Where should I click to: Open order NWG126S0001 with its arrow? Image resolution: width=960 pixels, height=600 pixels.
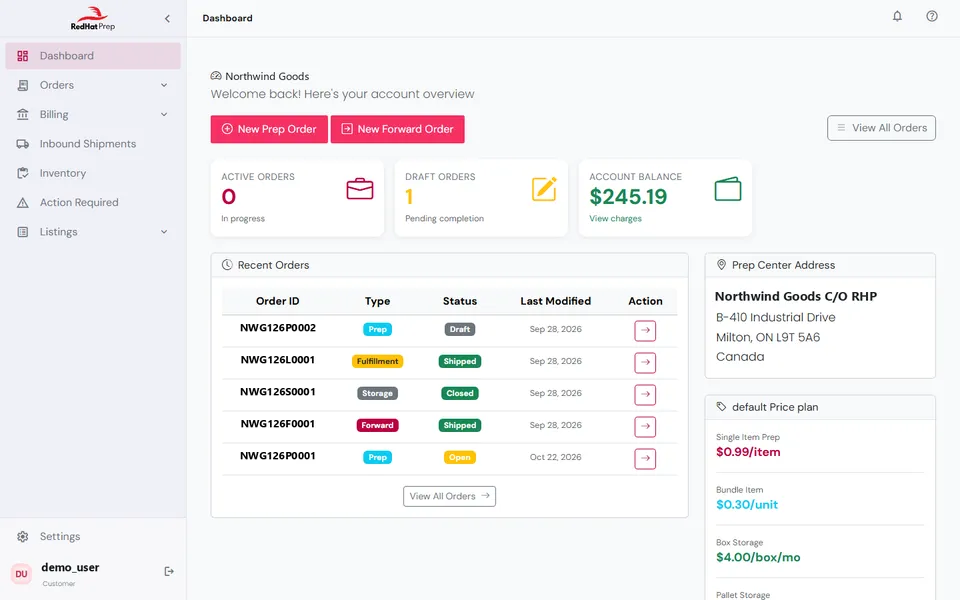645,394
